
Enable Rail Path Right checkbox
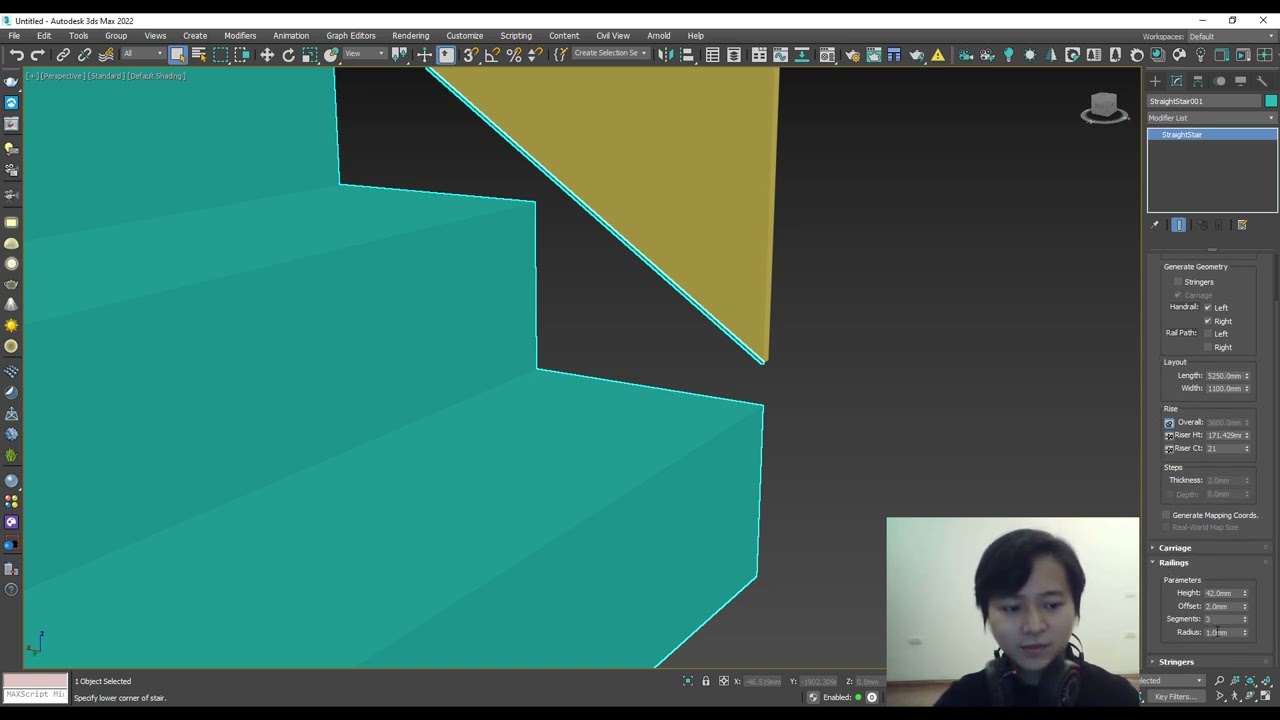[x=1208, y=347]
